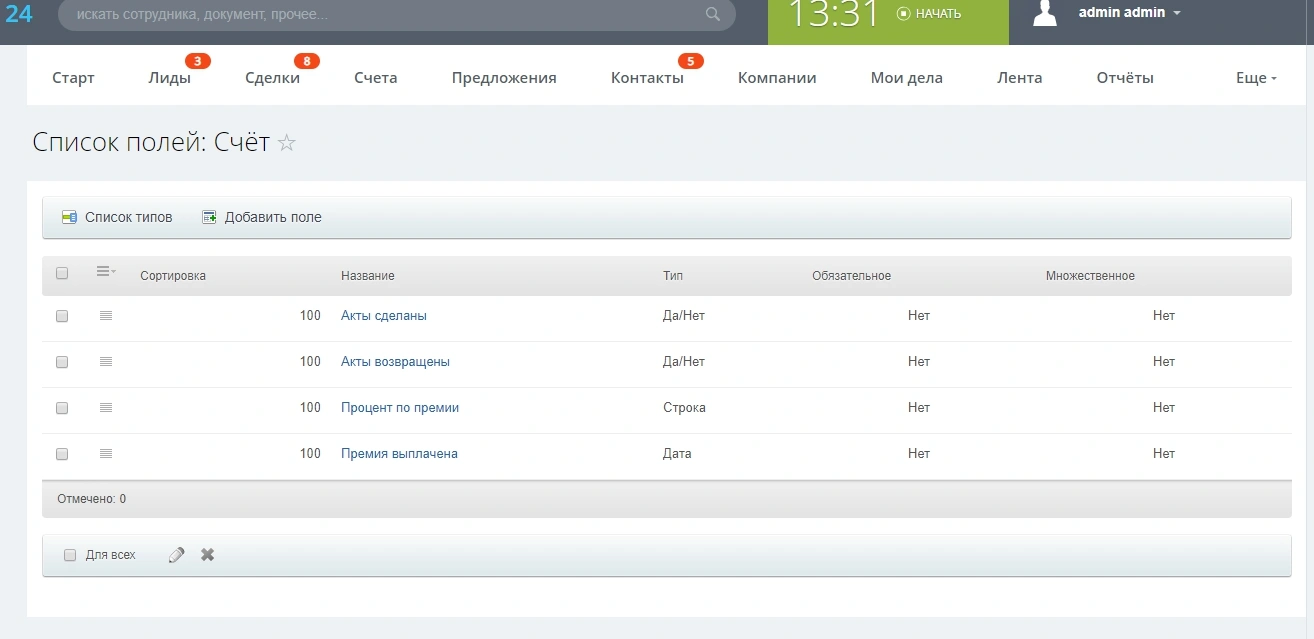
Task: Open the Контакты tab
Action: pyautogui.click(x=647, y=78)
